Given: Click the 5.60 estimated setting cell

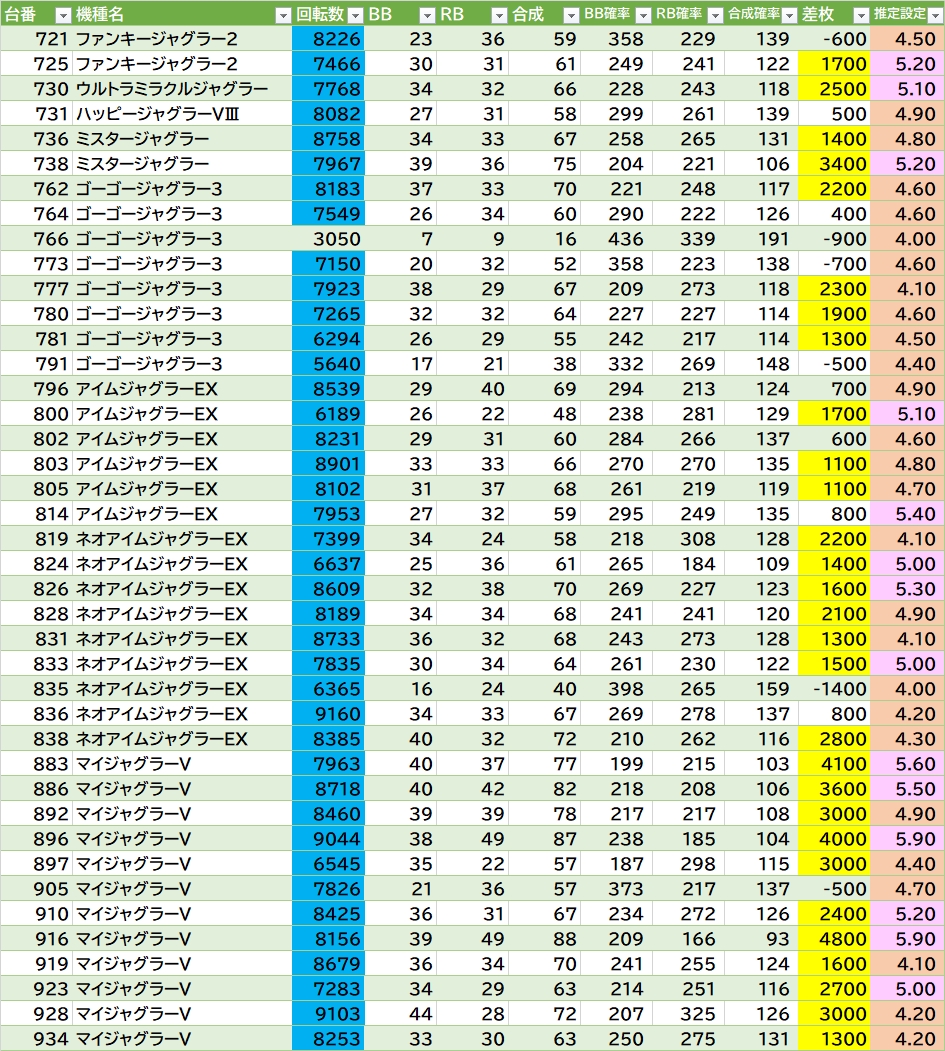Looking at the screenshot, I should (x=907, y=764).
